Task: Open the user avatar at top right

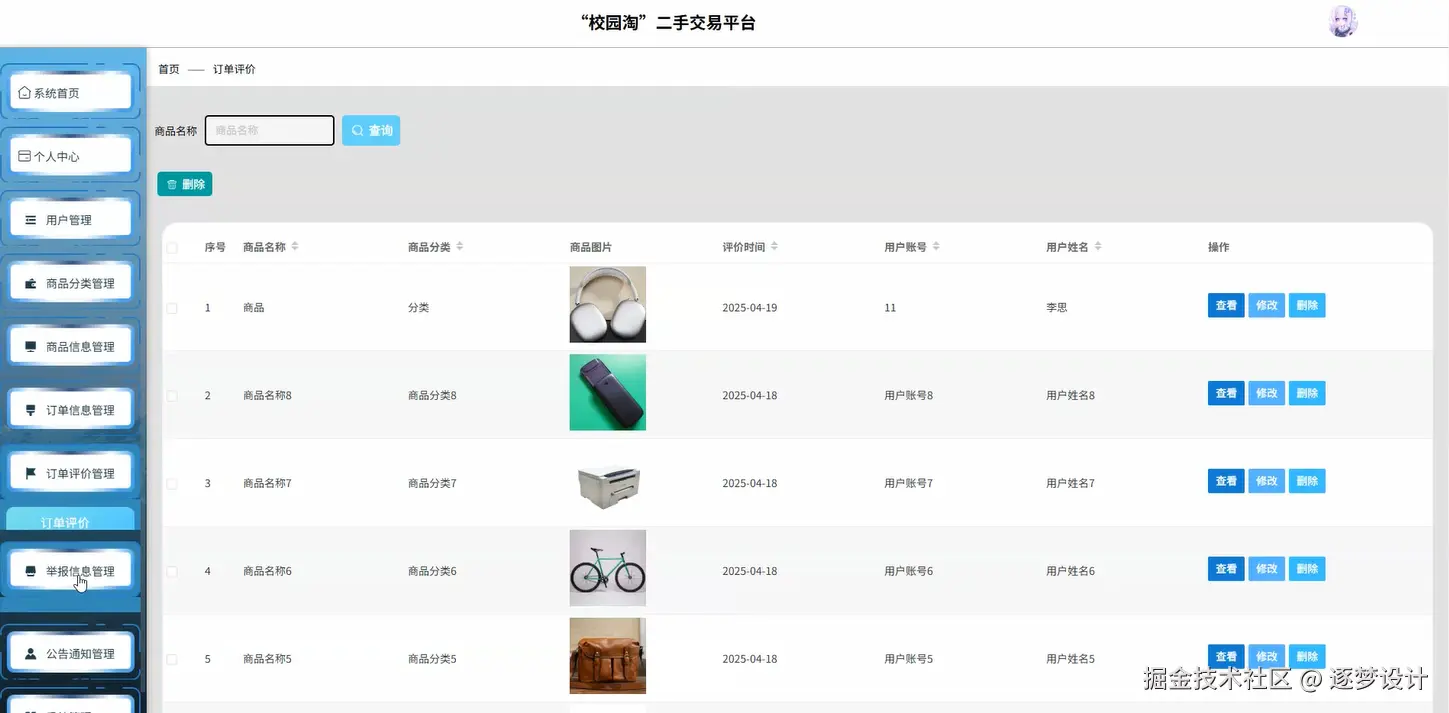Action: 1342,22
